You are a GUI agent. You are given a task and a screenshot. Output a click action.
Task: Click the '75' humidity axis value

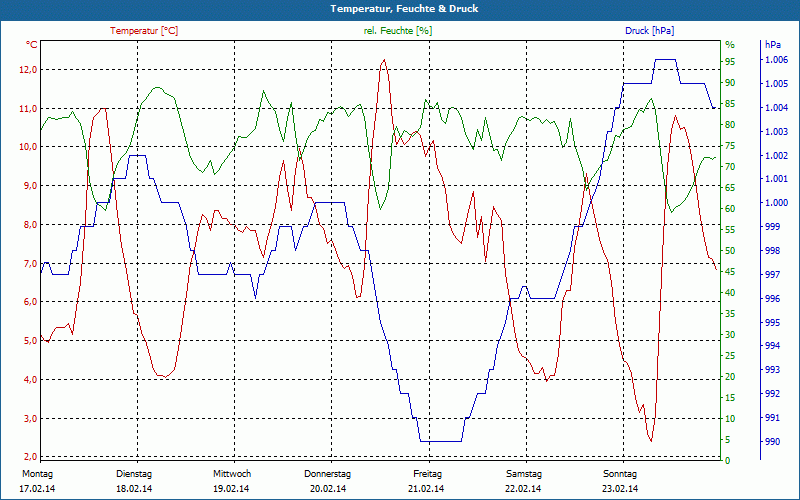coord(730,146)
